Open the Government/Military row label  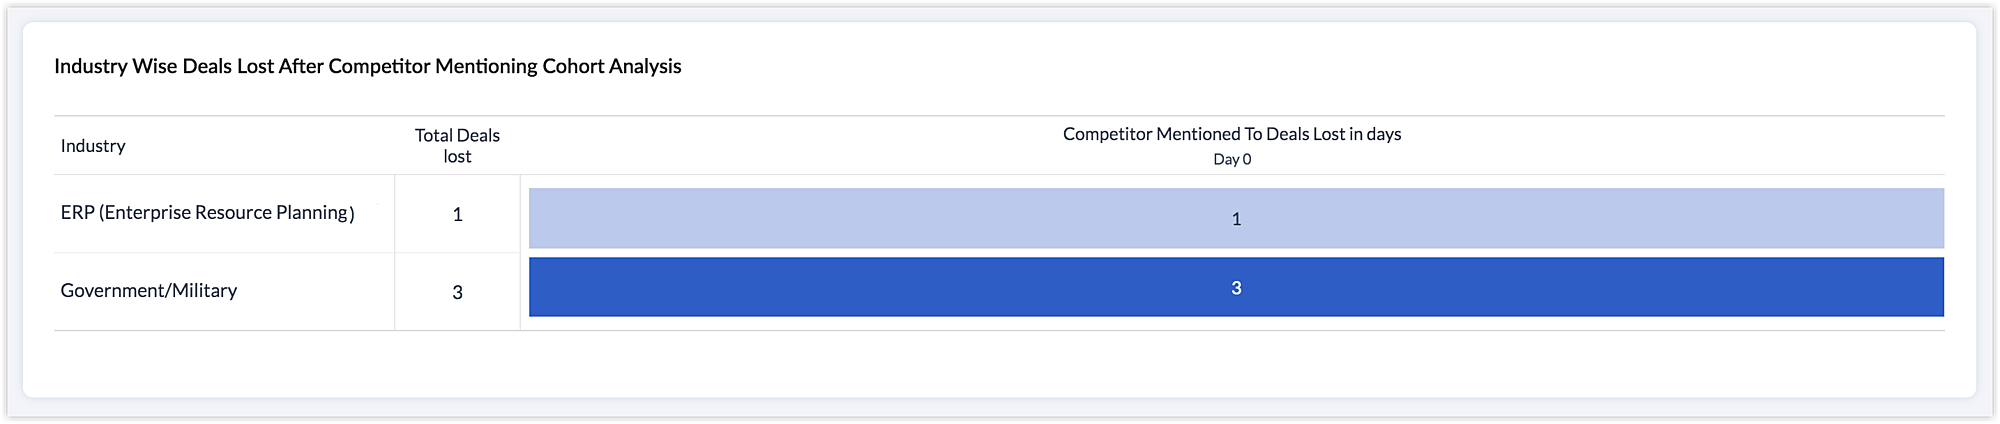[x=148, y=291]
